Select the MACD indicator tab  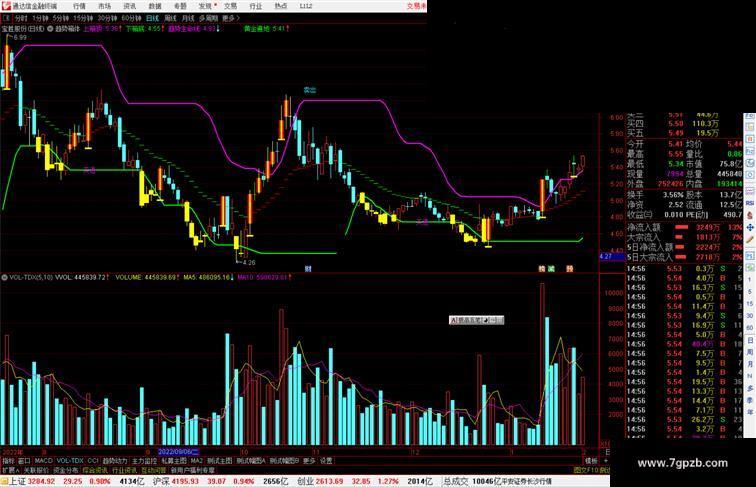pos(43,461)
